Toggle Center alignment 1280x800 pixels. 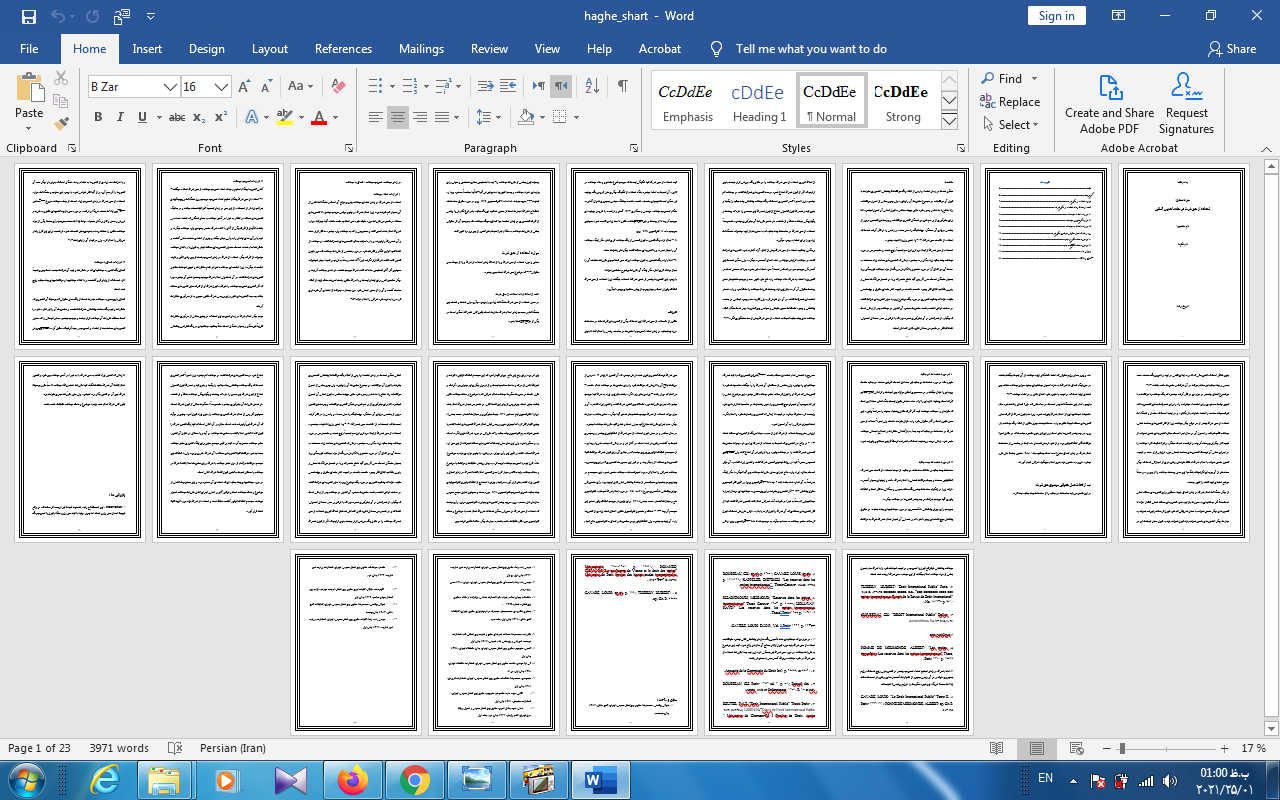[398, 118]
